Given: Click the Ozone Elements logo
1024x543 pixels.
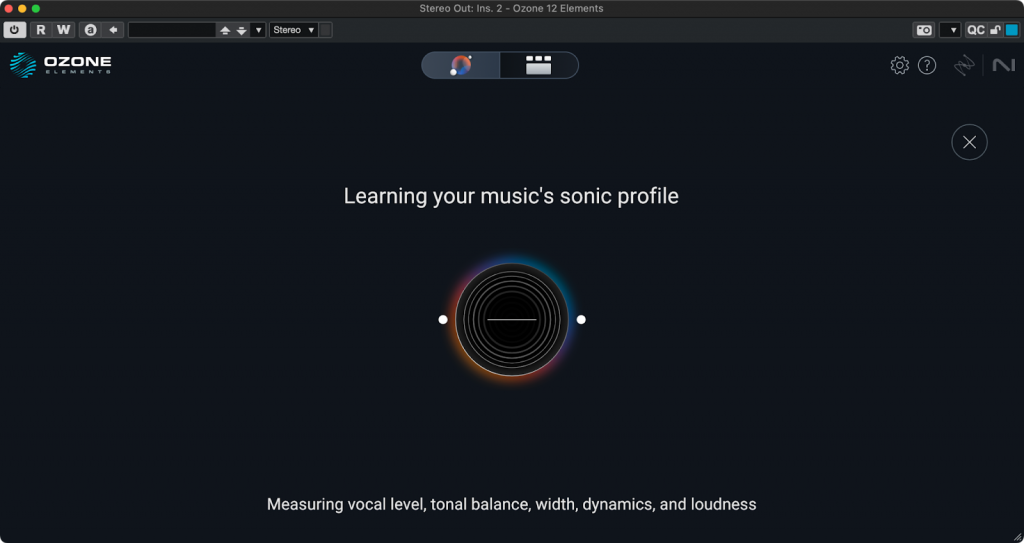Looking at the screenshot, I should click(61, 66).
